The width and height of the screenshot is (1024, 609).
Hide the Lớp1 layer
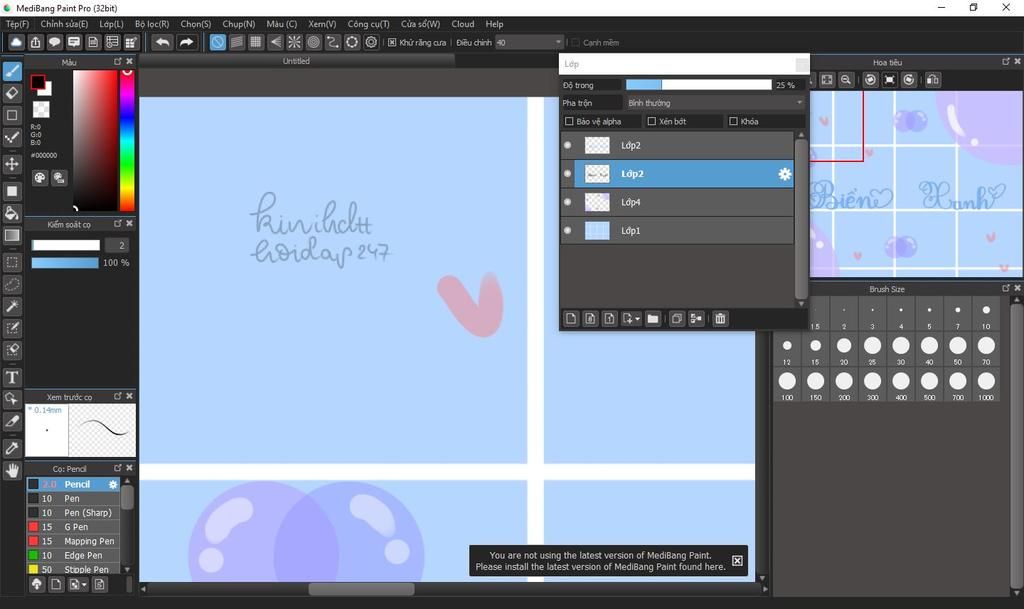[x=568, y=230]
